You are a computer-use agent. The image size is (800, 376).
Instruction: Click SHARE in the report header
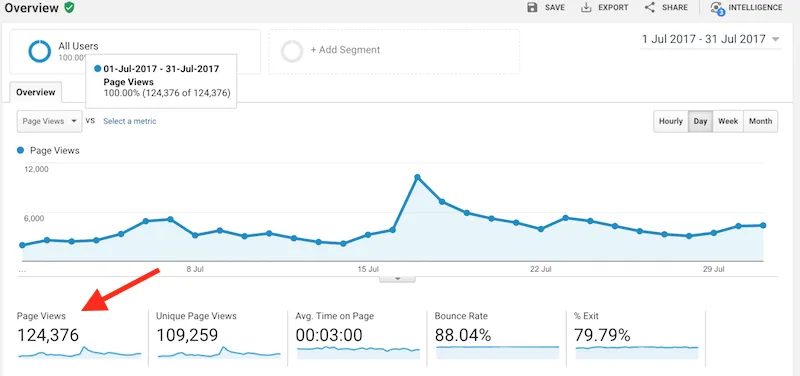coord(675,8)
